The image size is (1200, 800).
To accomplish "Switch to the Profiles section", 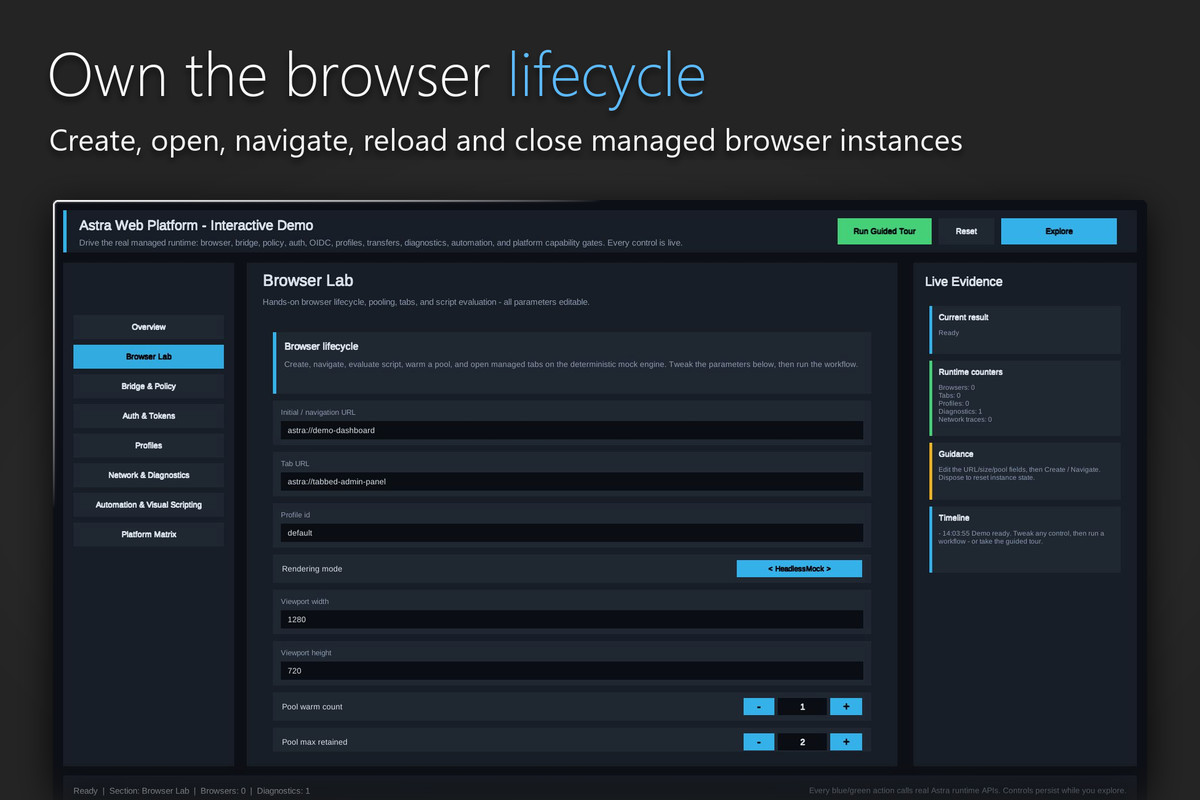I will pos(149,445).
